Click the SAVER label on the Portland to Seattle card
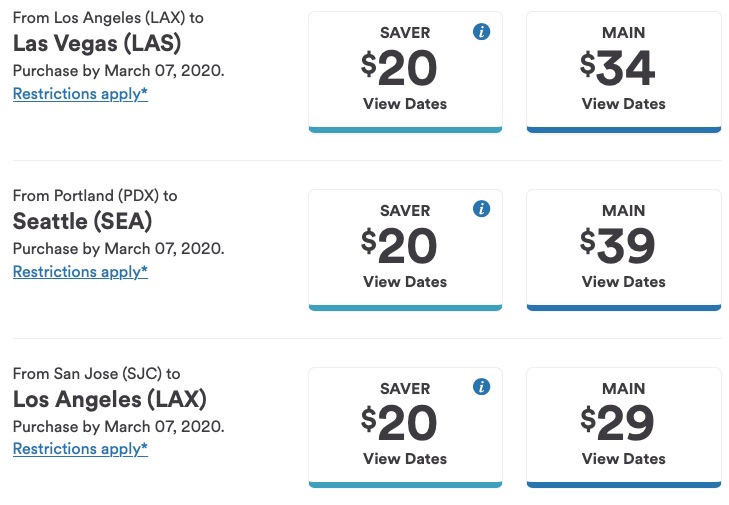The width and height of the screenshot is (729, 505). pos(405,211)
